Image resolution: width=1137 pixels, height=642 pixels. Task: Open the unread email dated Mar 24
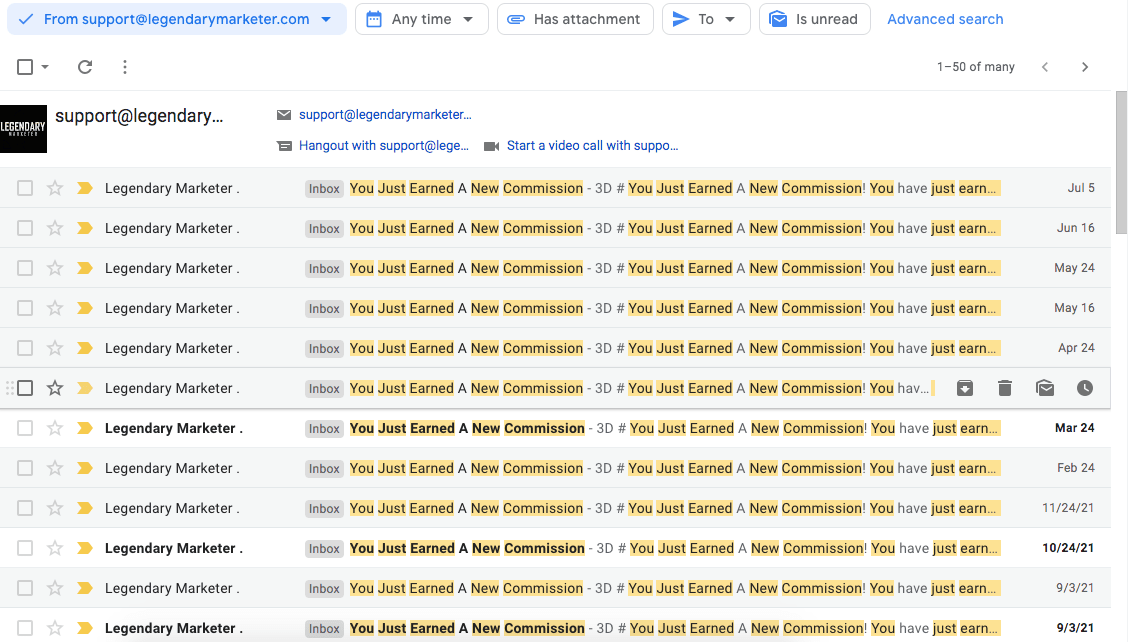555,428
